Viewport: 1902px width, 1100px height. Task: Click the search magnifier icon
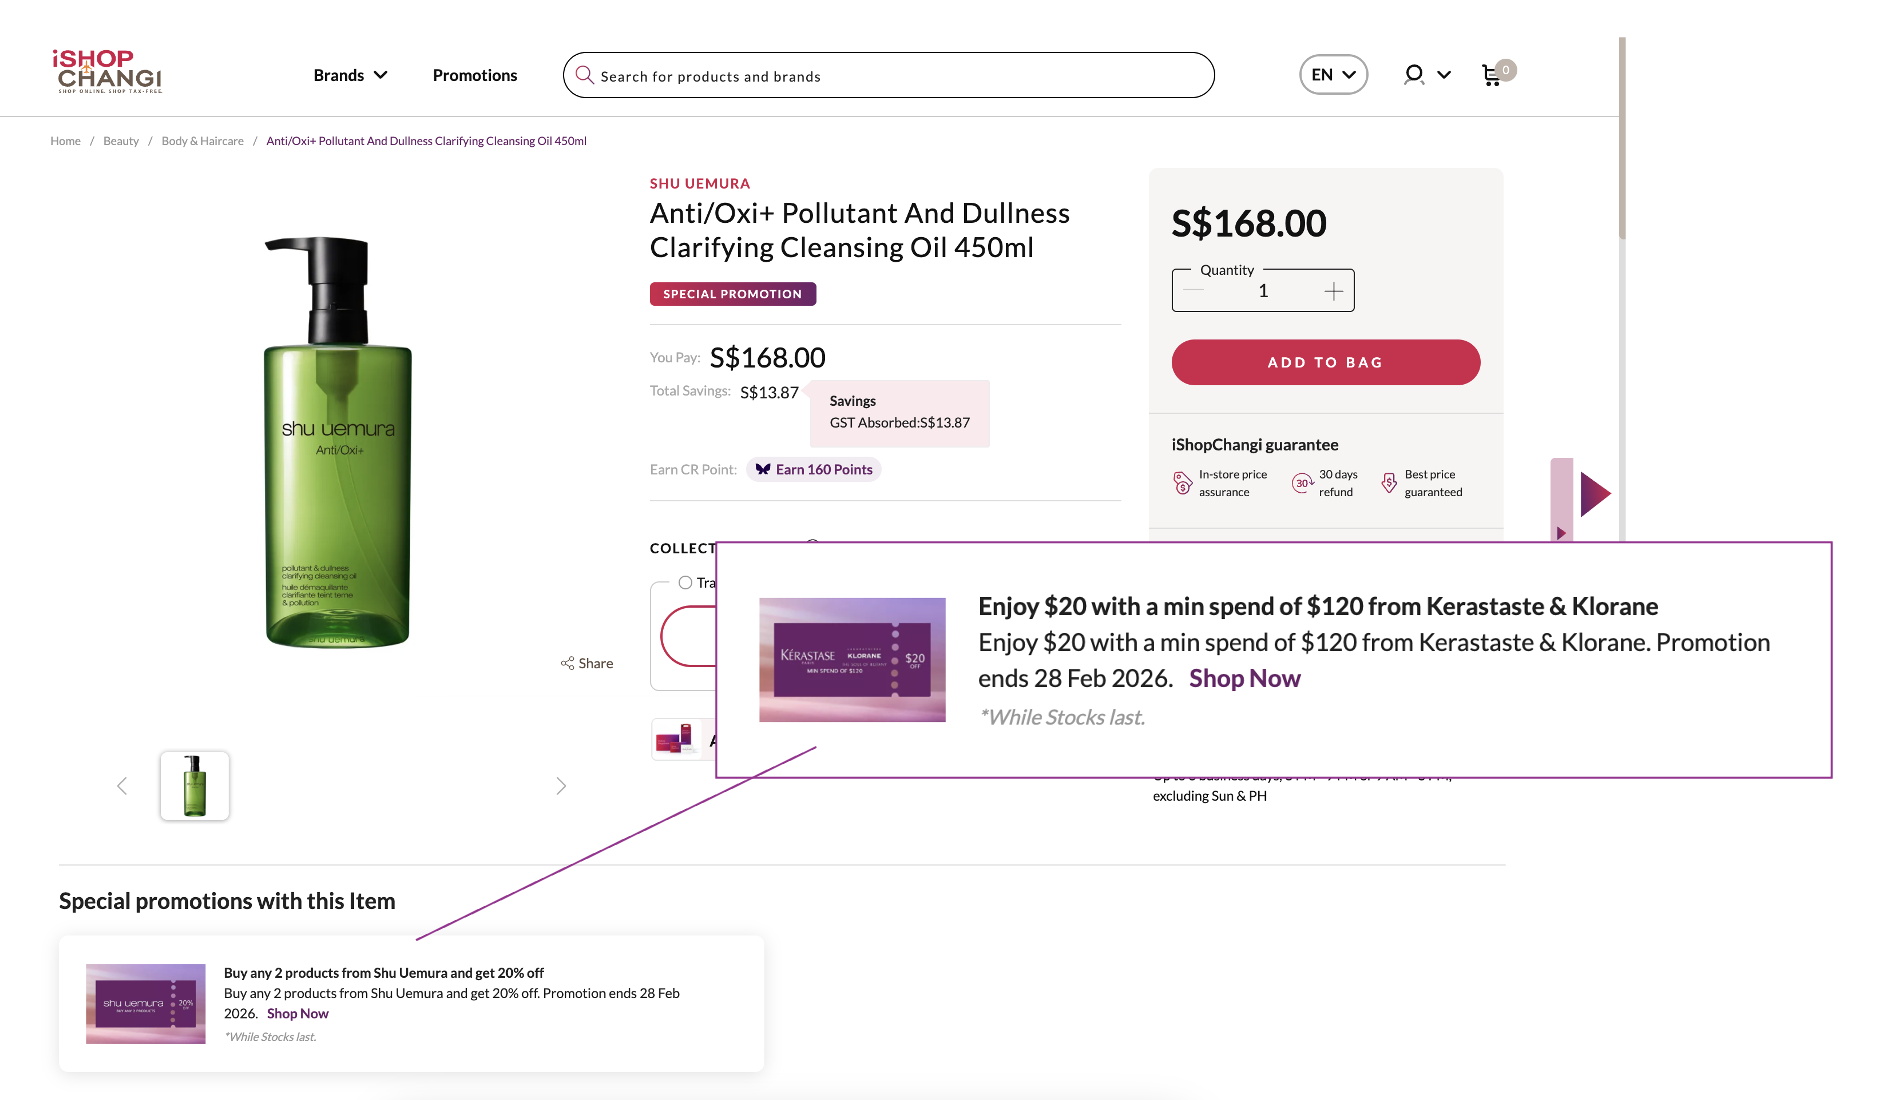(585, 76)
